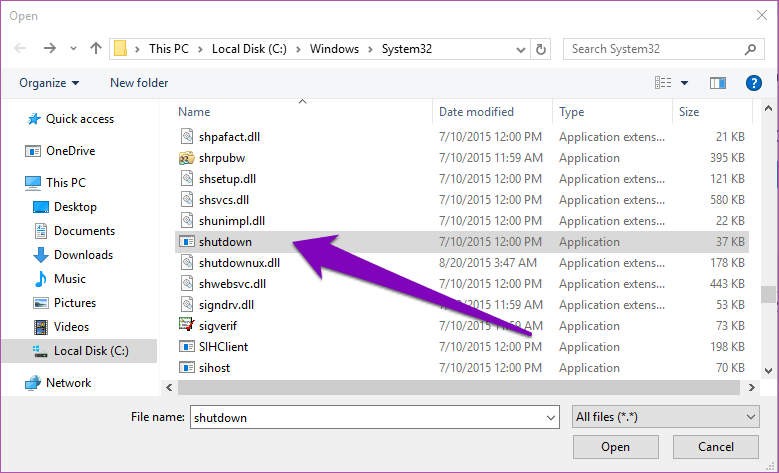Create a New folder
The width and height of the screenshot is (779, 473).
[x=139, y=83]
